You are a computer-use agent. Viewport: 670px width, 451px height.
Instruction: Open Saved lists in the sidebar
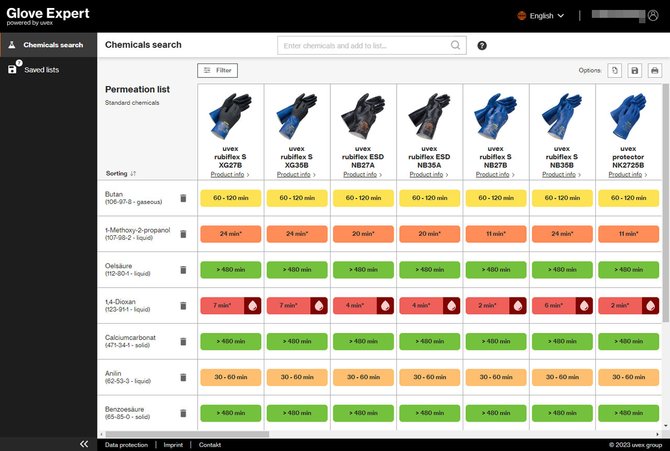(48, 69)
